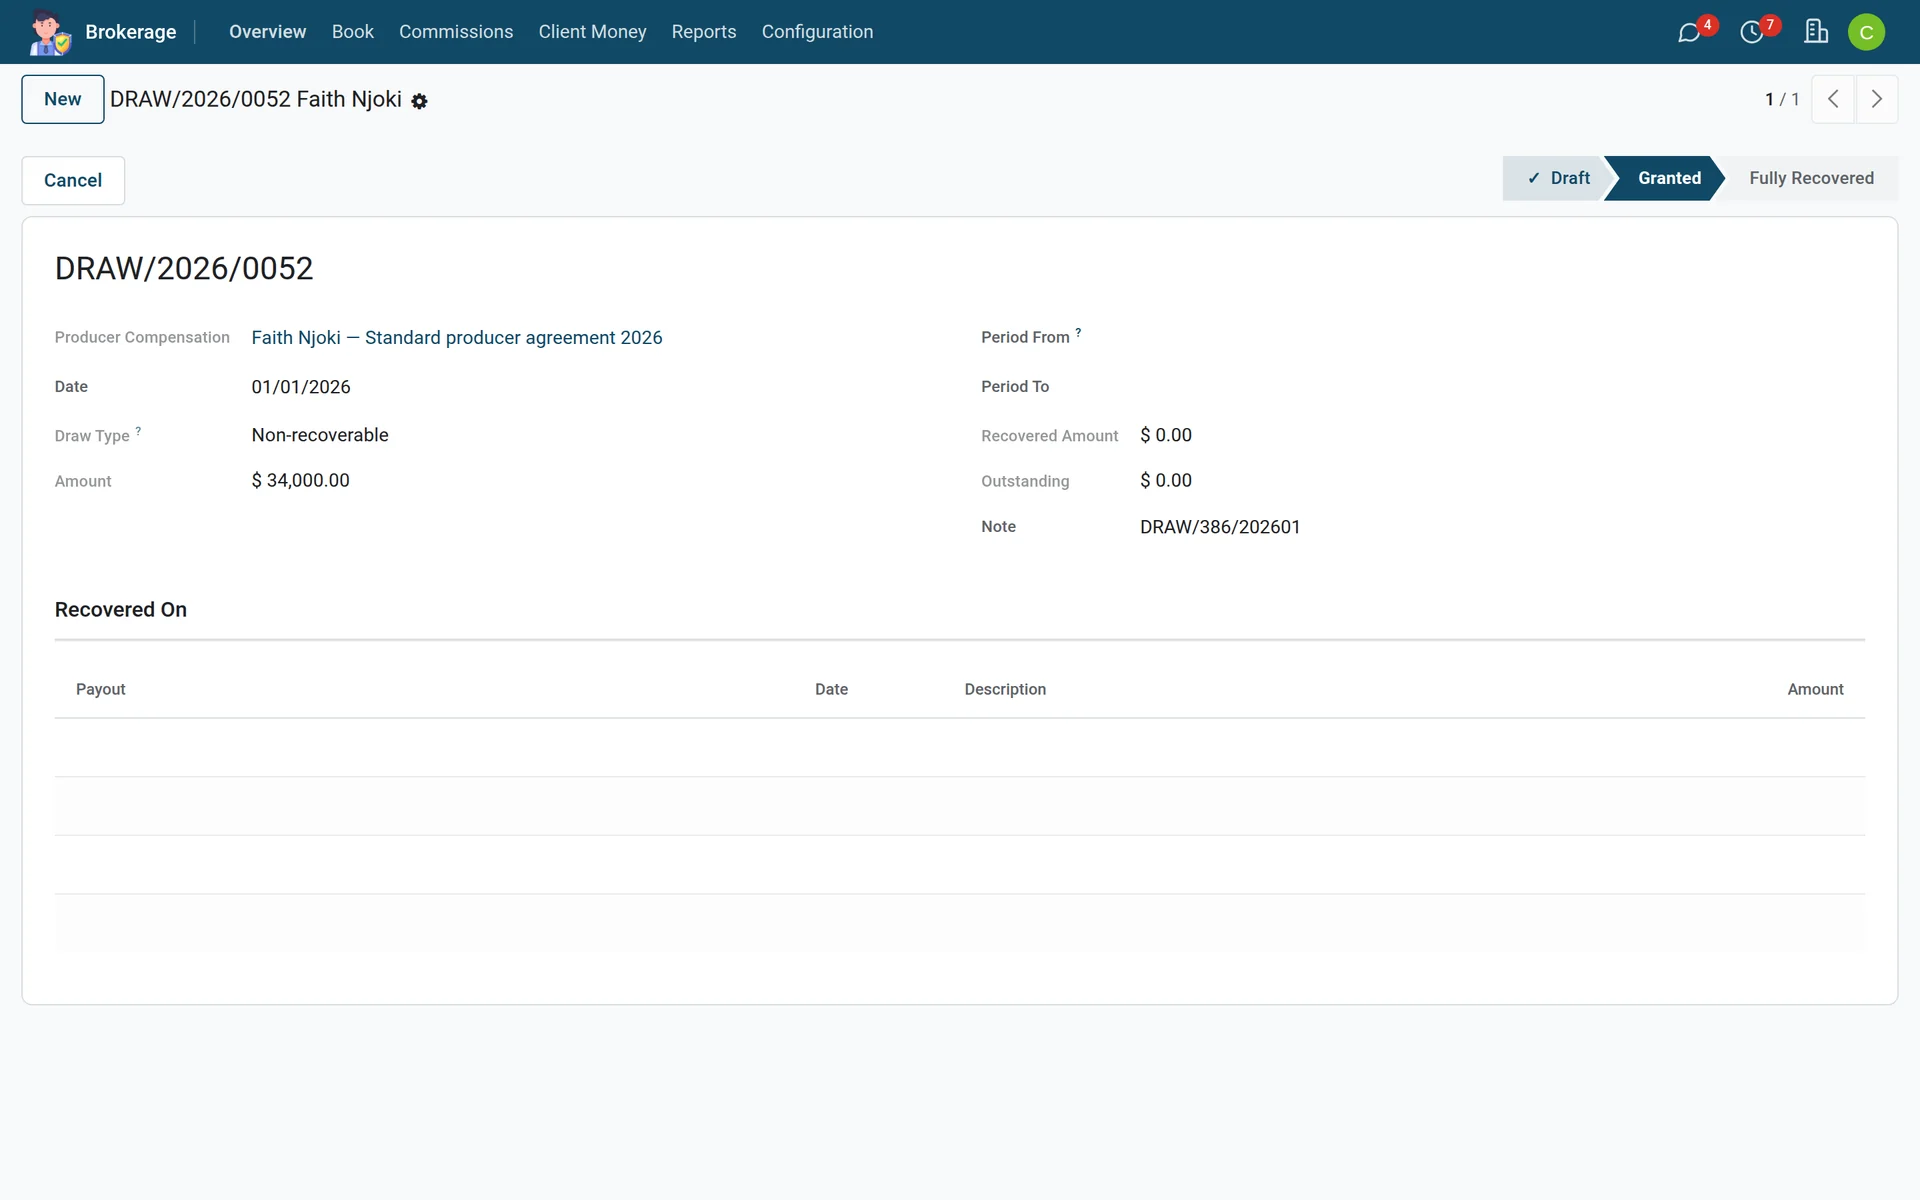1920x1200 pixels.
Task: Open the Book menu
Action: pyautogui.click(x=353, y=32)
